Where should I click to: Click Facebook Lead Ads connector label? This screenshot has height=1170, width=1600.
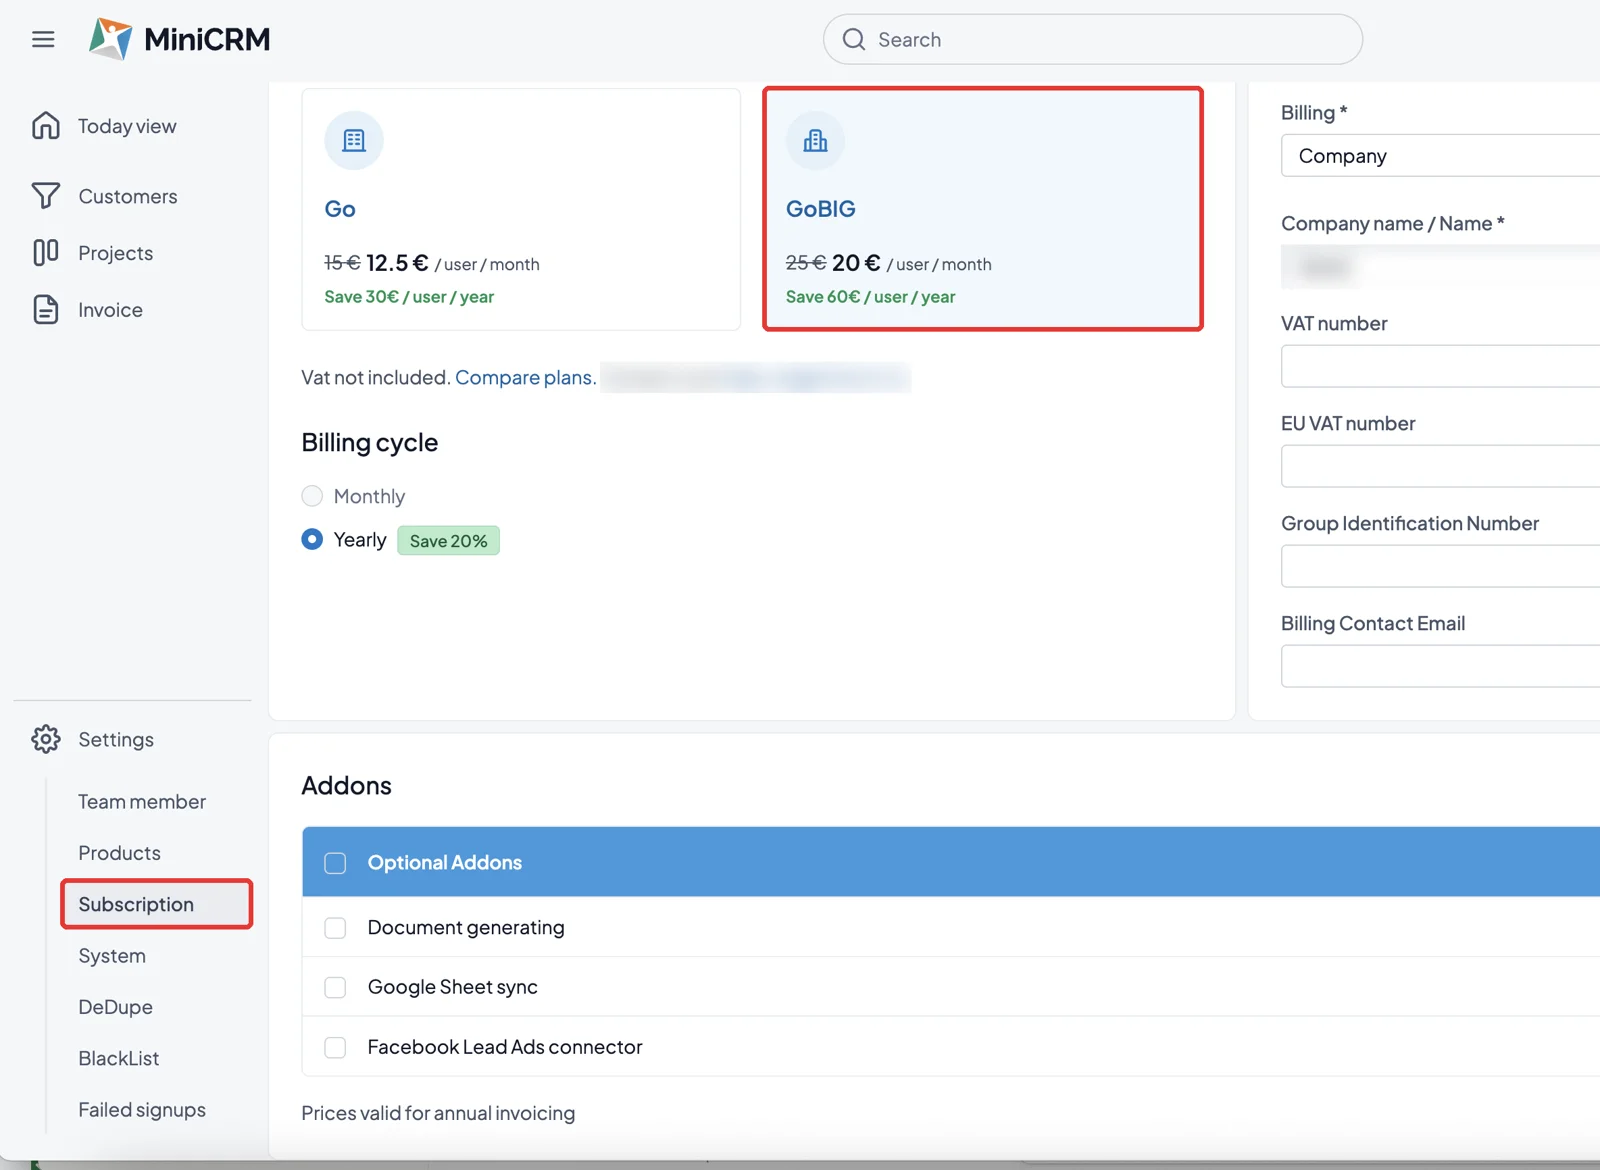505,1047
